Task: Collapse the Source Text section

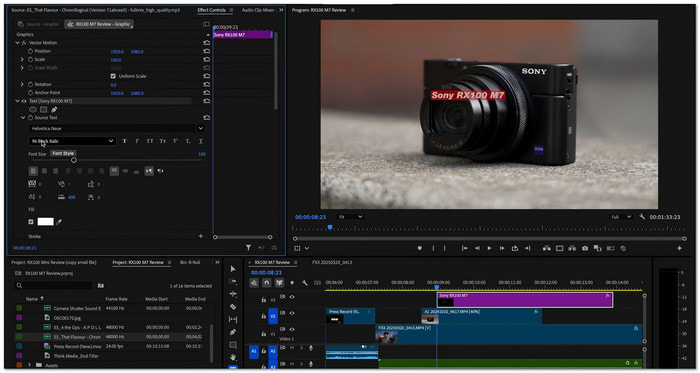Action: tap(22, 118)
